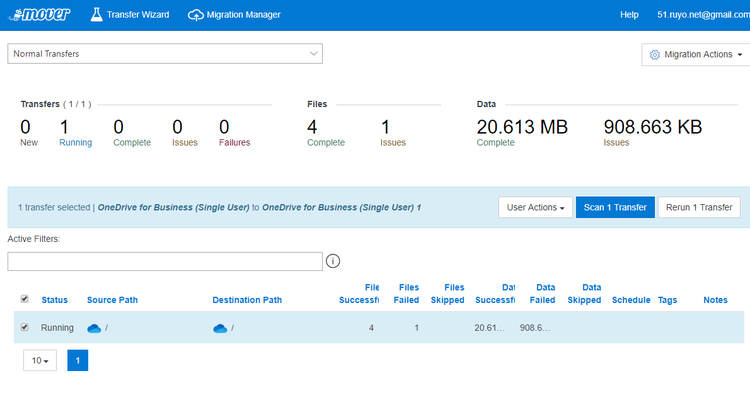Sort by the Data Failed column

tap(542, 294)
